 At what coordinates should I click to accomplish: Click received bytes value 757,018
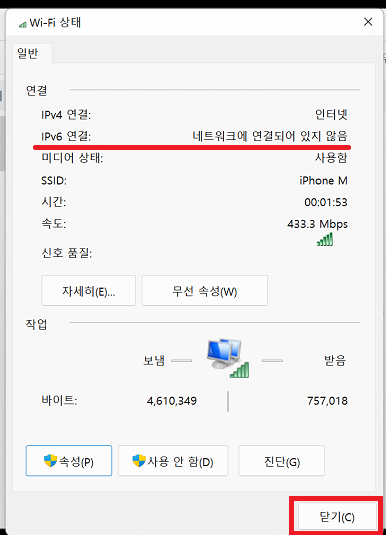point(327,401)
